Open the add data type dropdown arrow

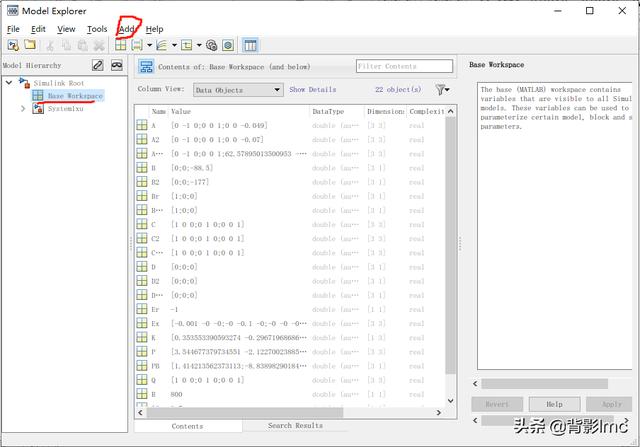tap(199, 45)
